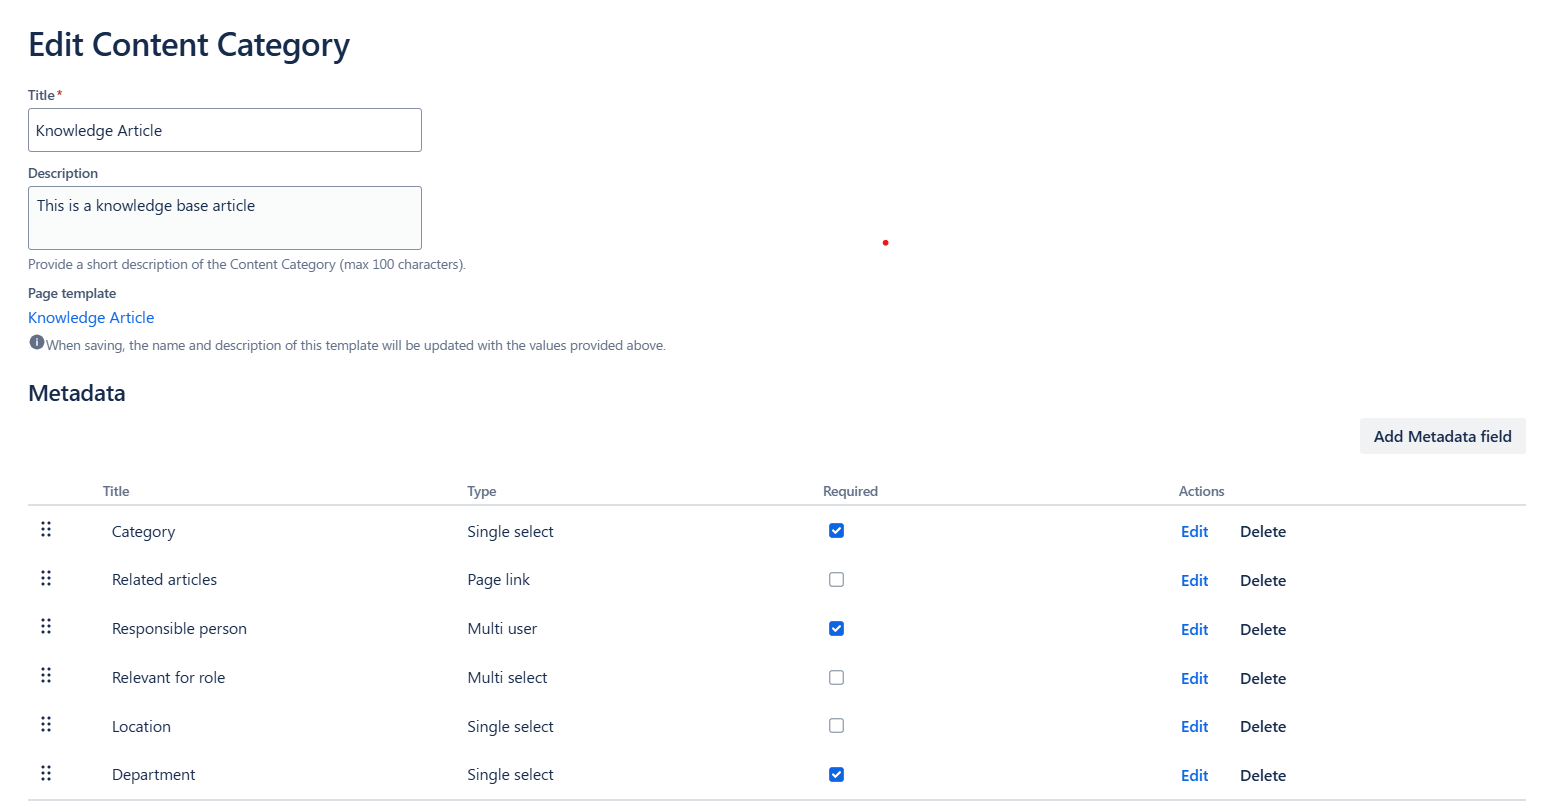Click the info icon below Page template

coord(37,343)
